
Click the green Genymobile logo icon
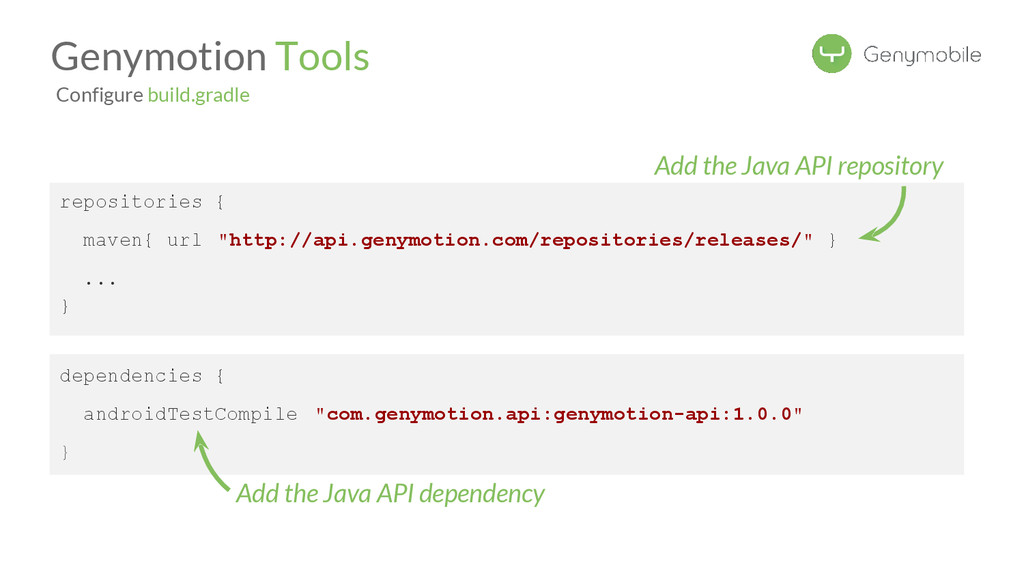[x=831, y=54]
